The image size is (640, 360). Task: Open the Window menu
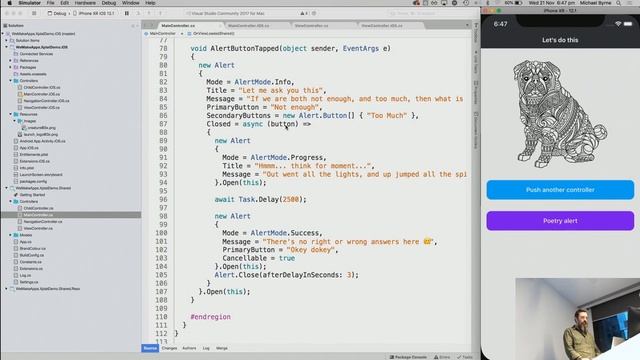click(x=131, y=3)
